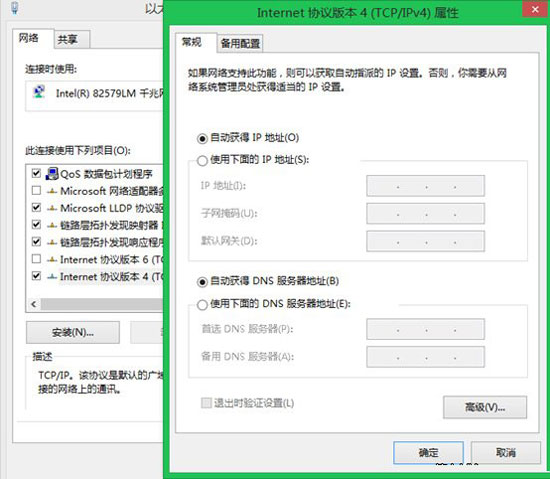Close the TCP/IPv4 properties dialog

tap(535, 9)
